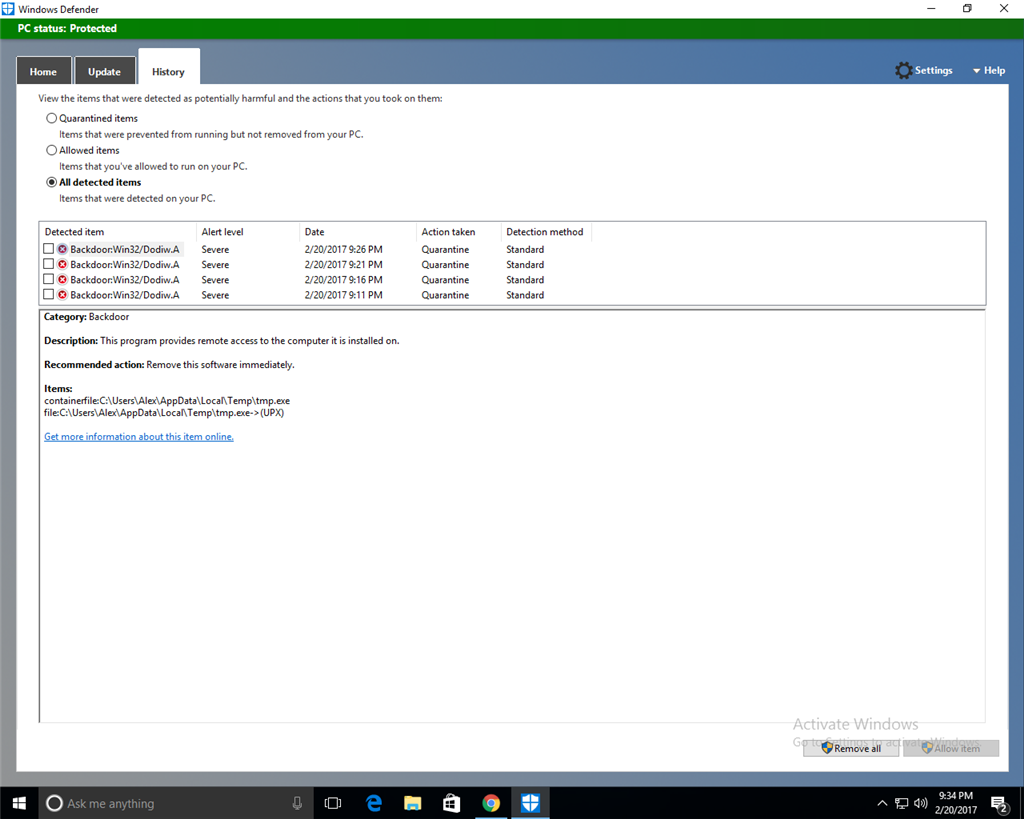This screenshot has width=1024, height=819.
Task: Click the Cortana circle icon
Action: point(55,803)
